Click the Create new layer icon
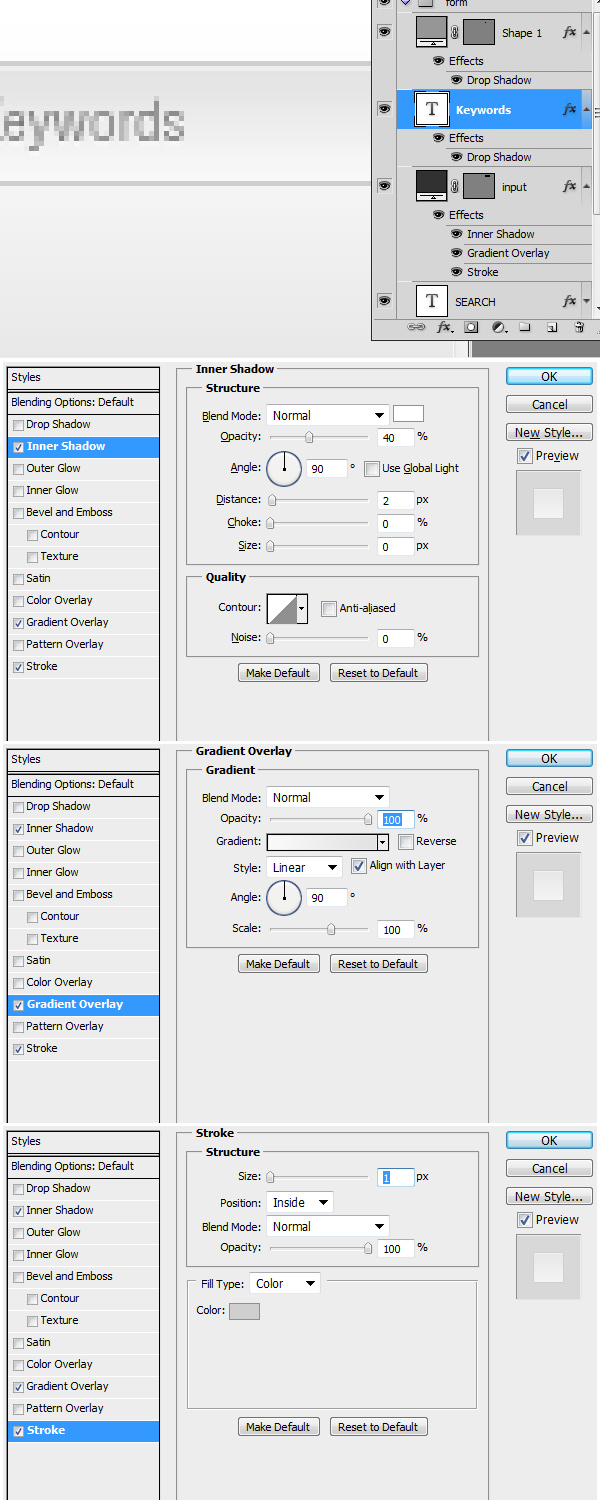 coord(552,327)
